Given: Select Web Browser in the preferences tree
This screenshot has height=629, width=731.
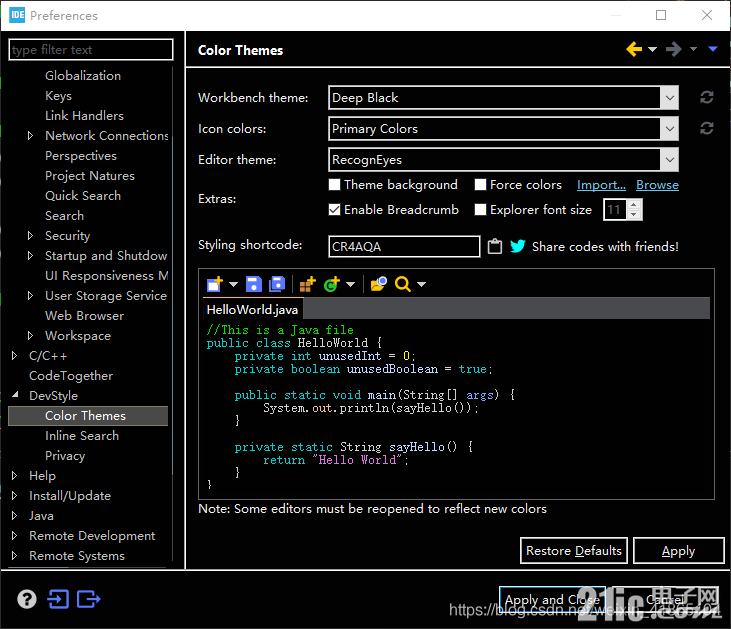Looking at the screenshot, I should pyautogui.click(x=84, y=316).
